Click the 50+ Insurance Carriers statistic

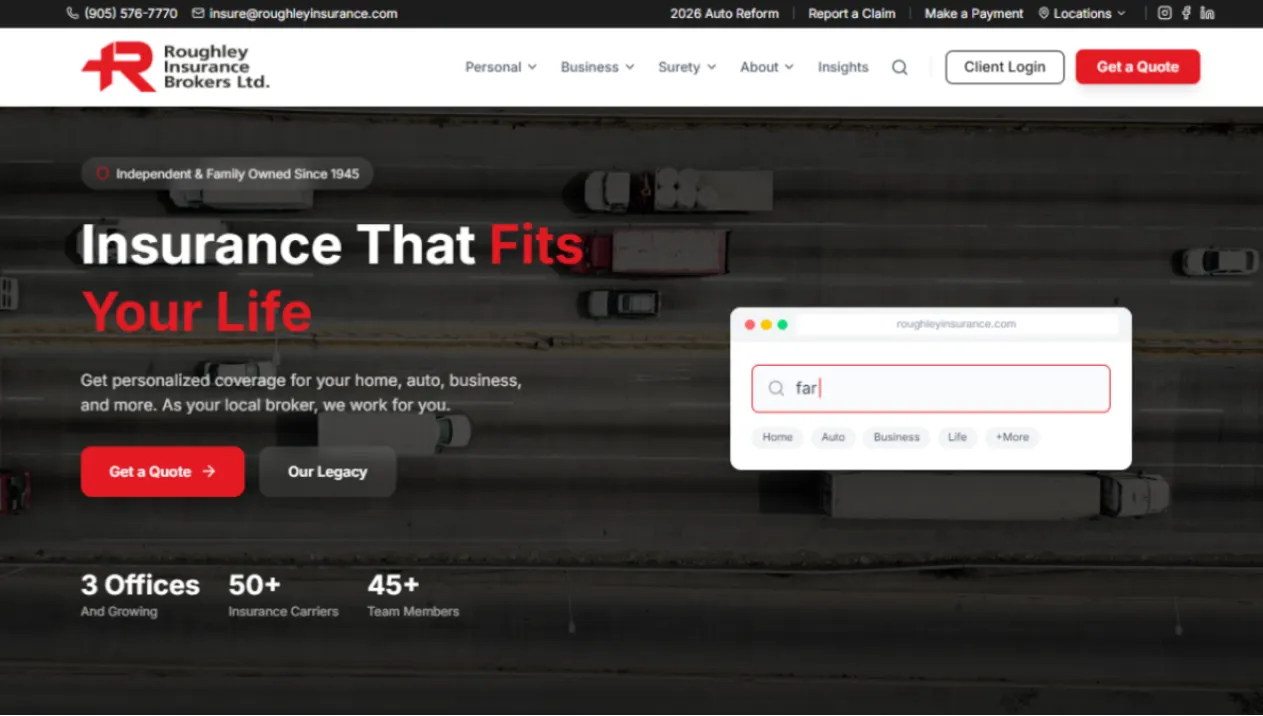pyautogui.click(x=283, y=594)
